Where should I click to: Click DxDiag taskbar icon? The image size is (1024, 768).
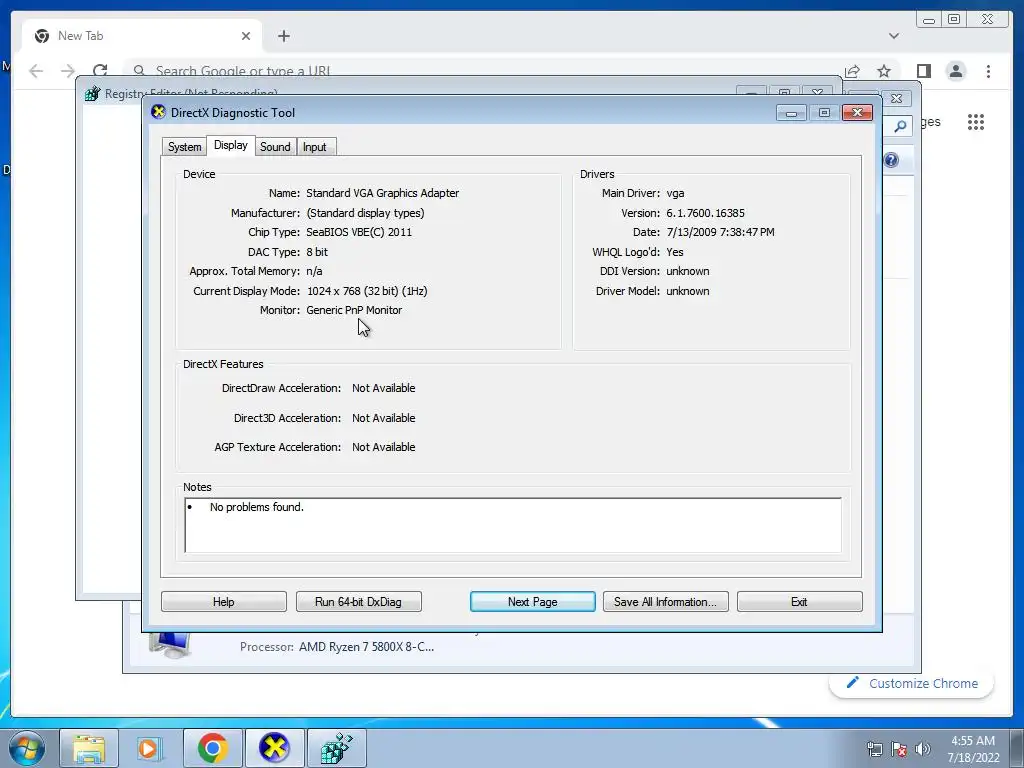pos(274,748)
